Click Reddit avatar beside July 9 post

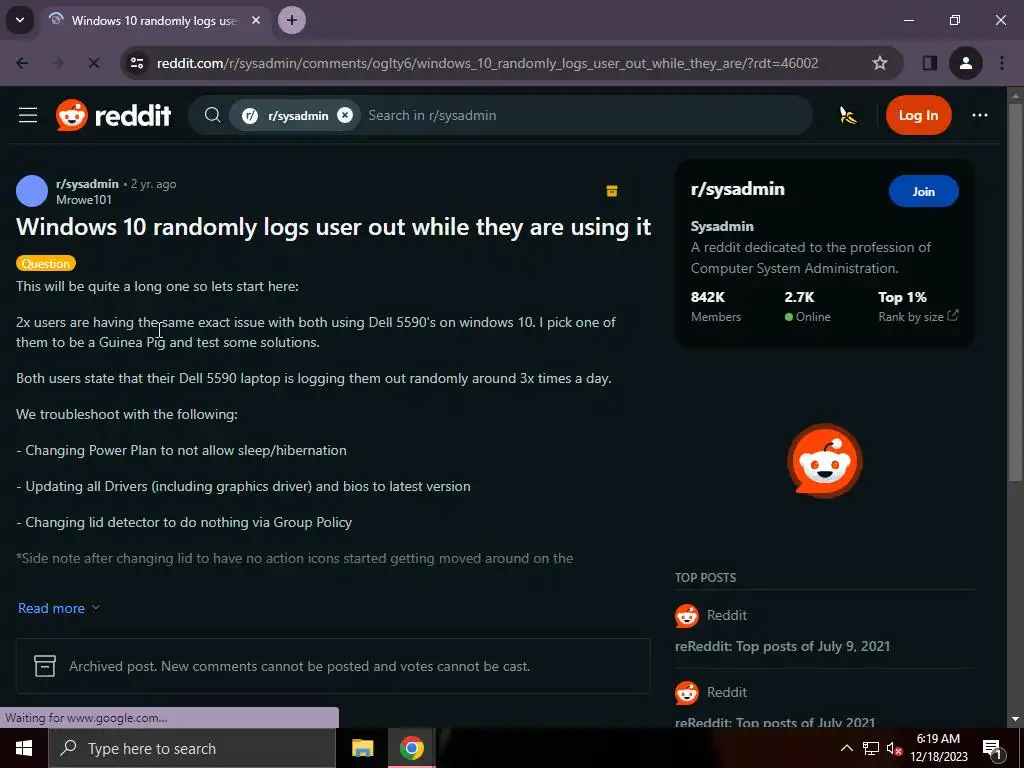[686, 616]
